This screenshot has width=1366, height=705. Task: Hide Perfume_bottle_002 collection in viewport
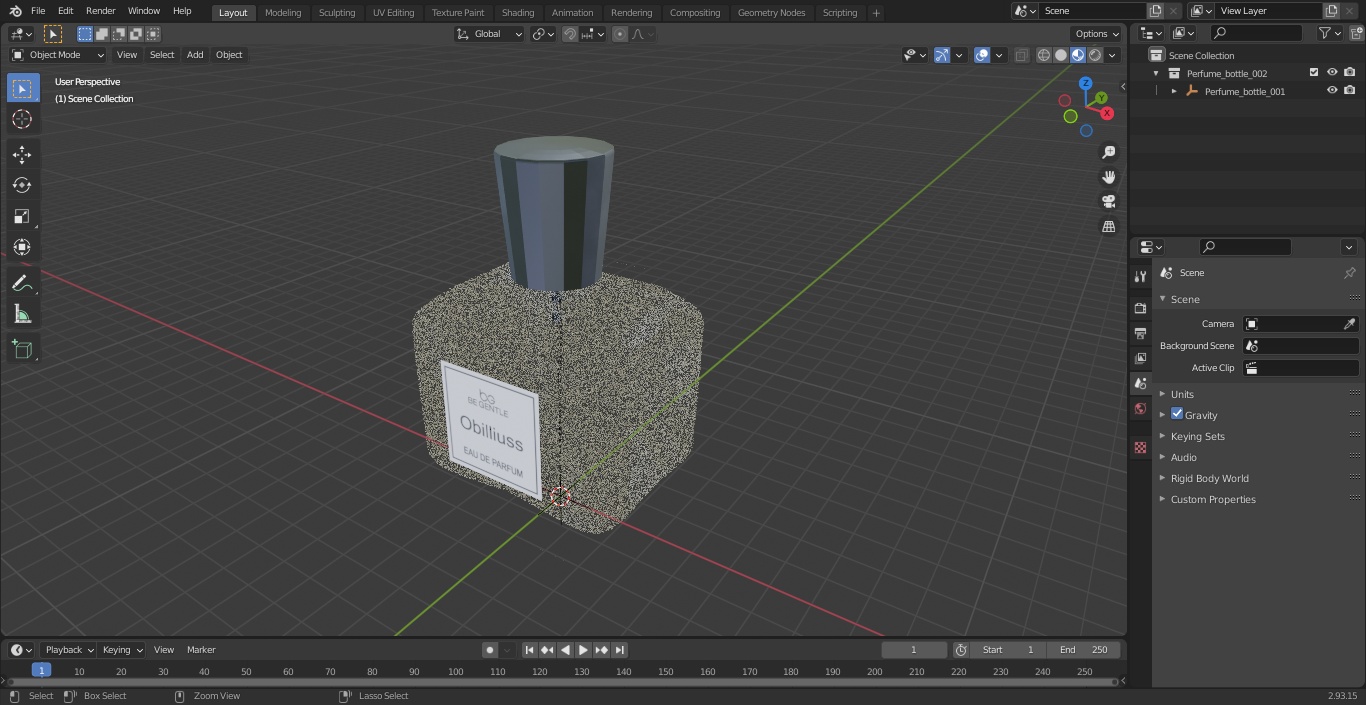1332,73
